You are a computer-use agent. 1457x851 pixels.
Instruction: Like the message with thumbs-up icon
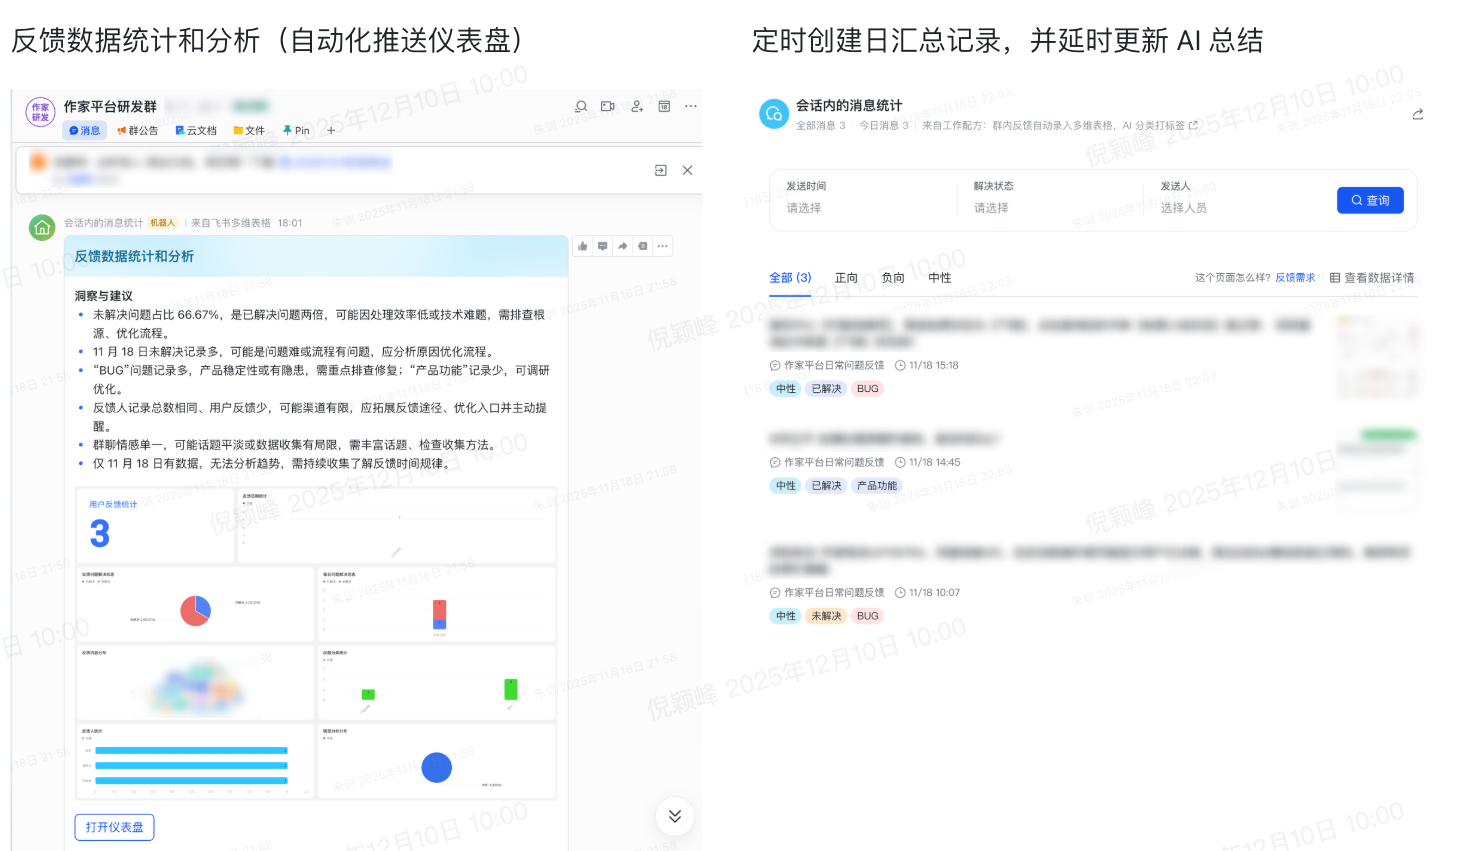[583, 246]
